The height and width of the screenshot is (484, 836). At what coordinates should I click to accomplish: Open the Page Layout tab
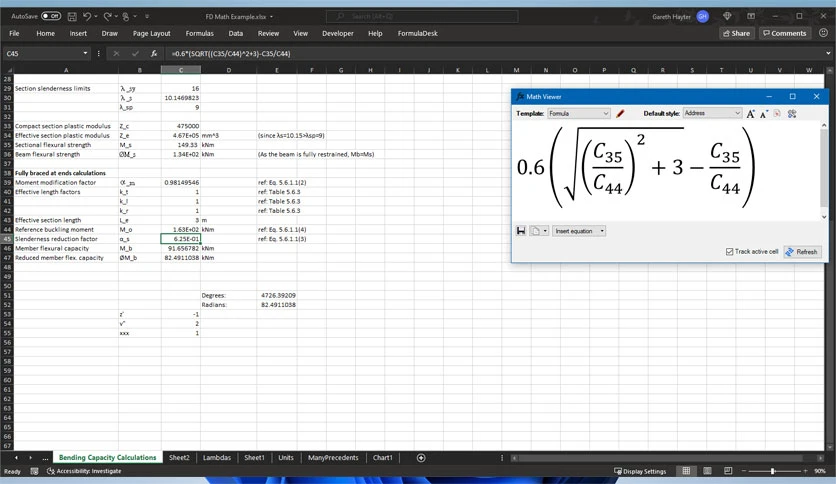[x=151, y=33]
